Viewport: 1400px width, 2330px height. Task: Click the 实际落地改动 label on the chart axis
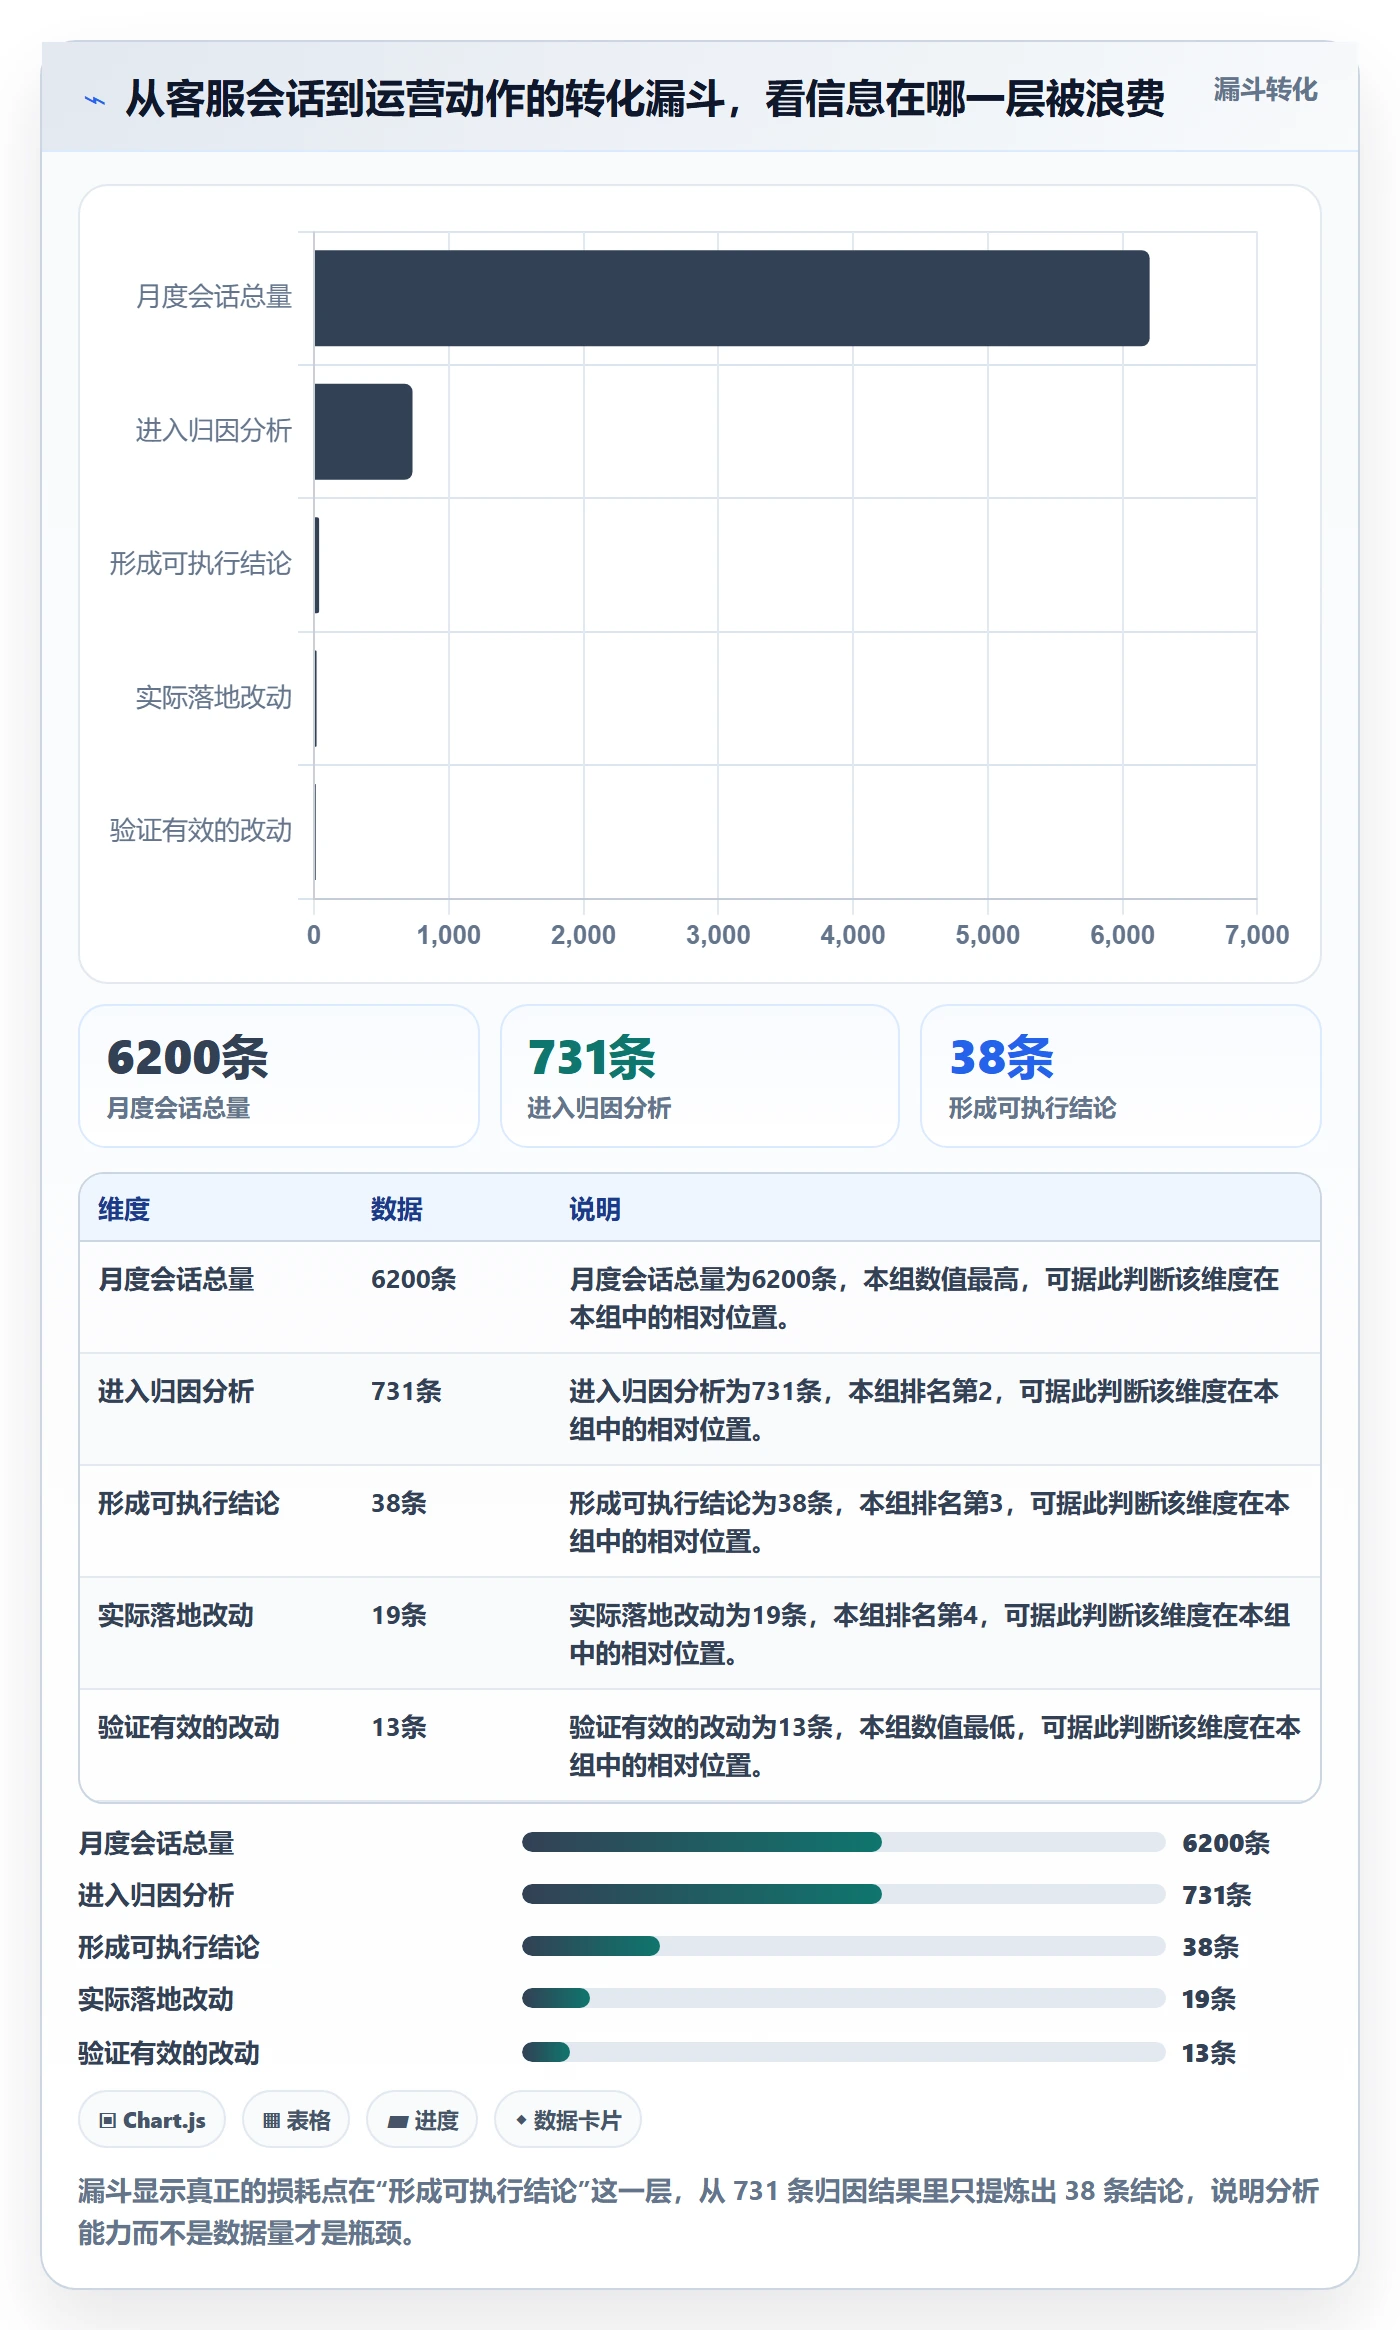[214, 697]
